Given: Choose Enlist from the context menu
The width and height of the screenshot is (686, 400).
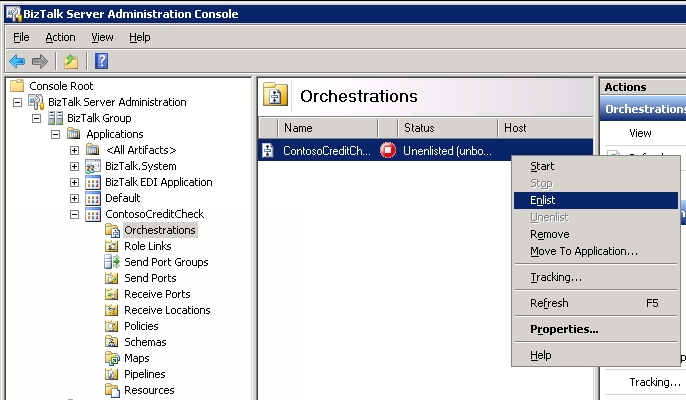Looking at the screenshot, I should (x=543, y=200).
